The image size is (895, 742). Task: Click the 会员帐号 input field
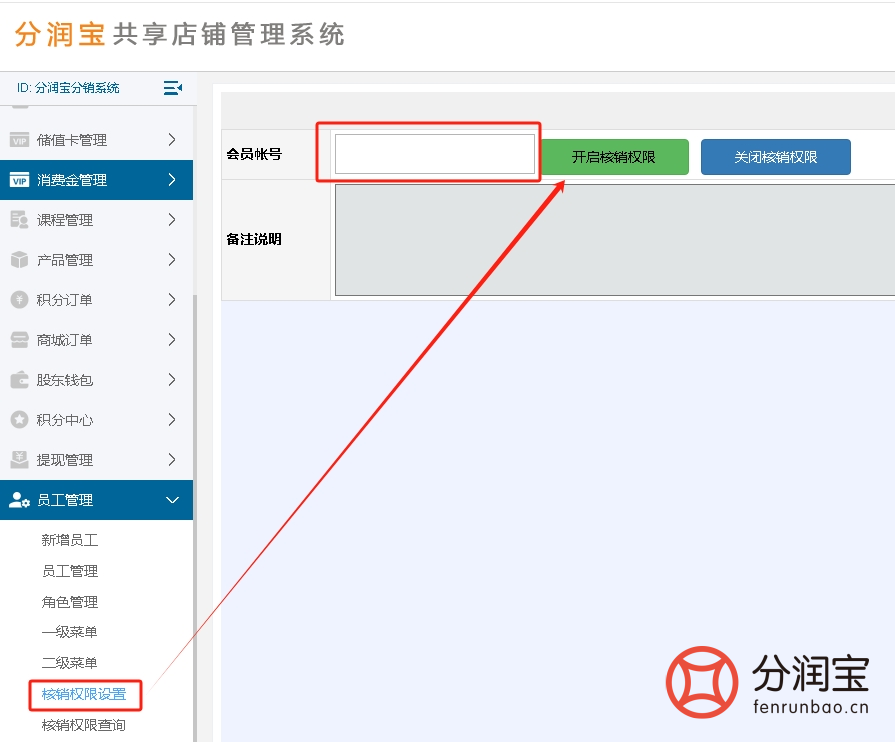tap(433, 152)
